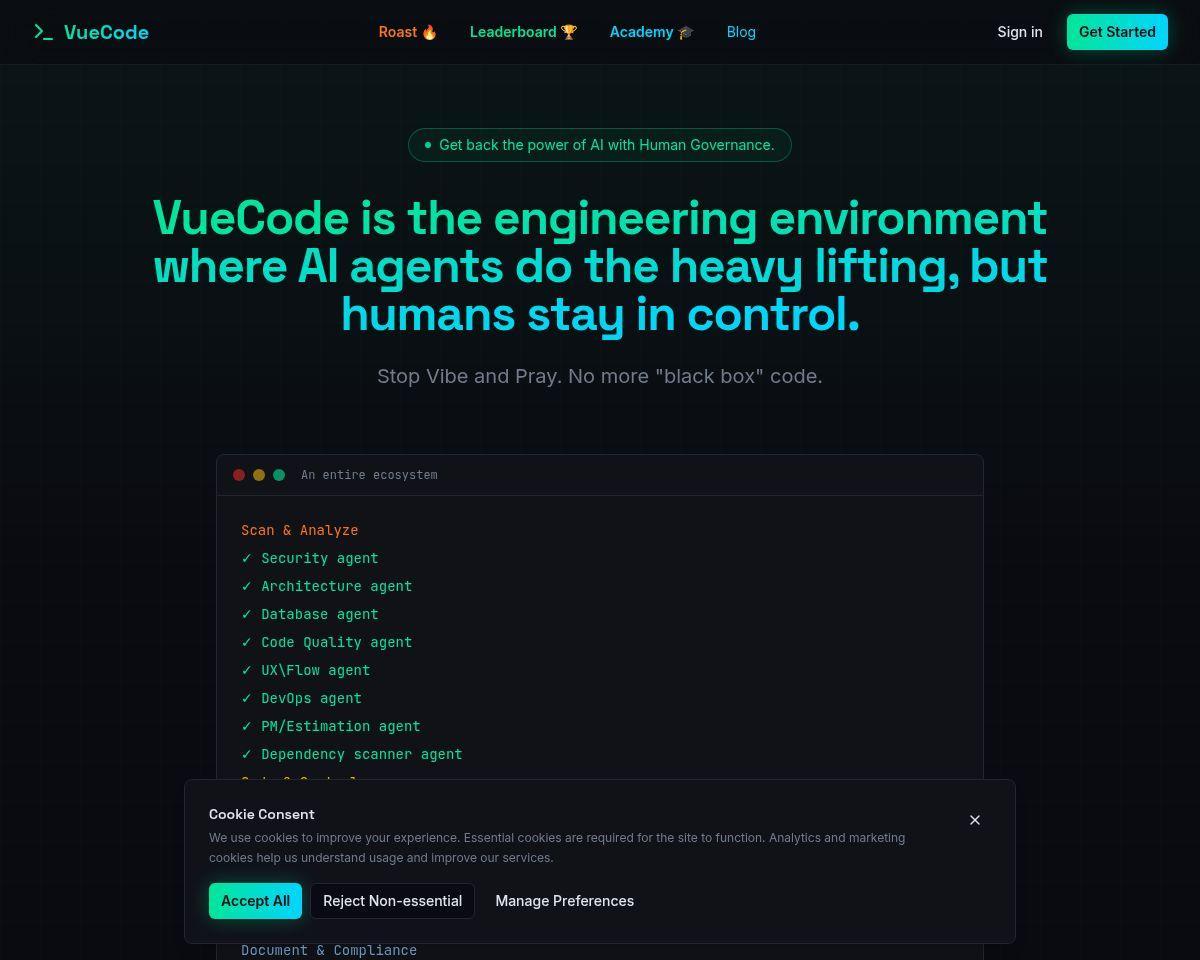Viewport: 1200px width, 960px height.
Task: Click the Sign in link
Action: click(1020, 32)
